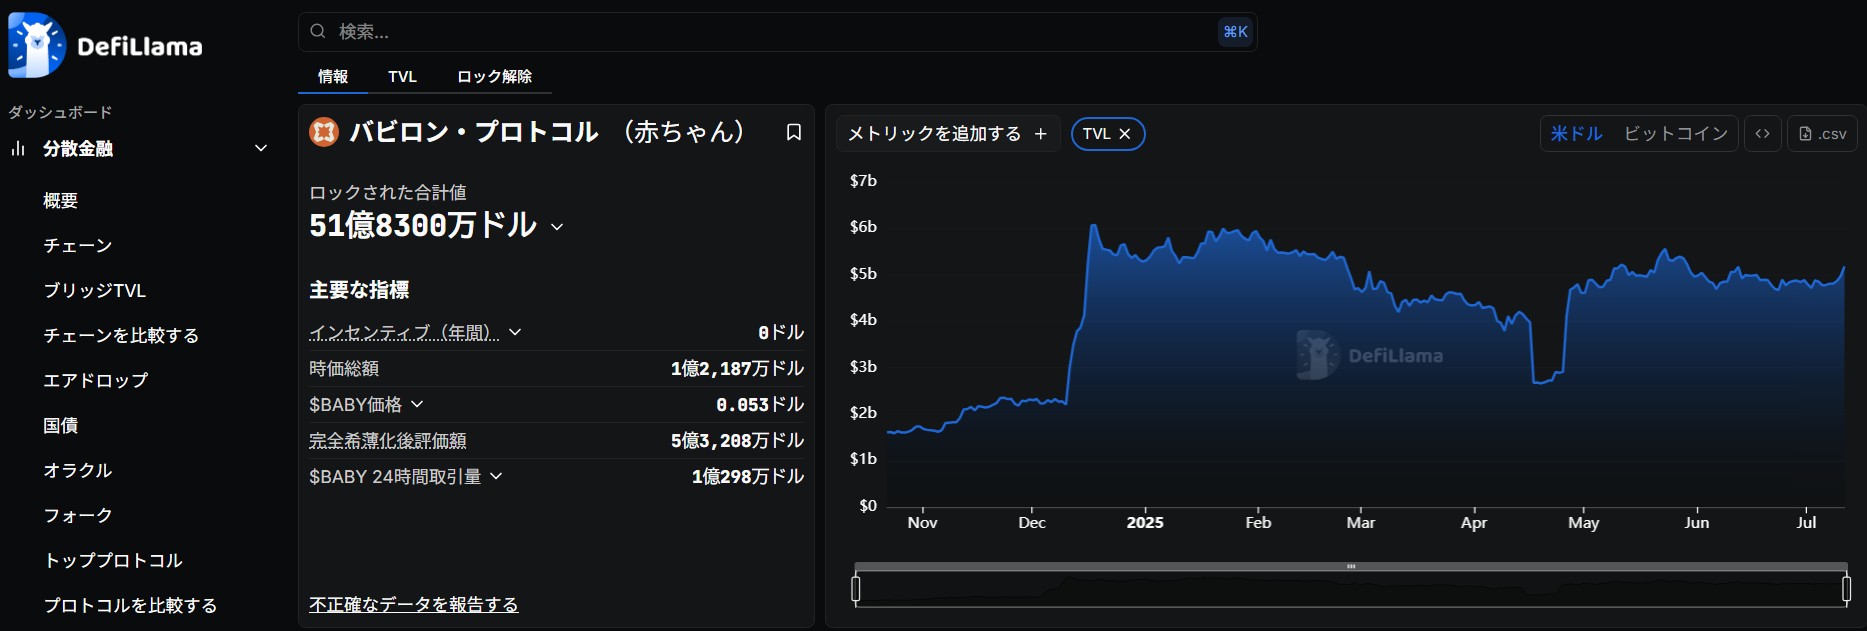Expand the total value locked breakdown chevron
This screenshot has height=631, width=1867.
coord(557,227)
